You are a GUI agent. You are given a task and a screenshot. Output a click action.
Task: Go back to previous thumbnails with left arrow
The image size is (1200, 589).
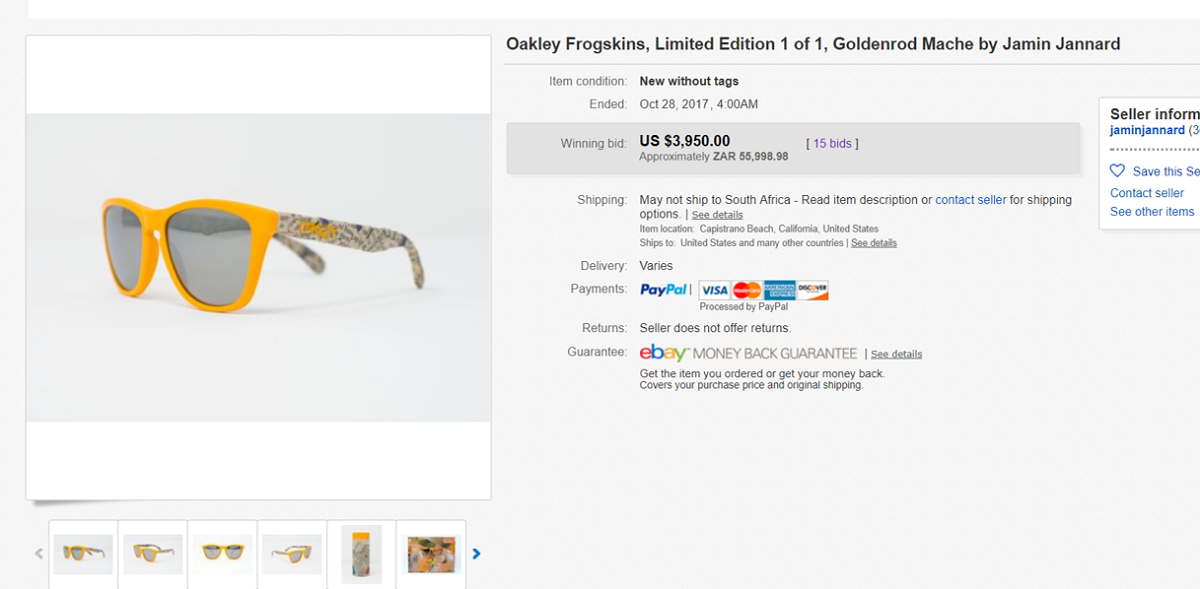pyautogui.click(x=39, y=553)
